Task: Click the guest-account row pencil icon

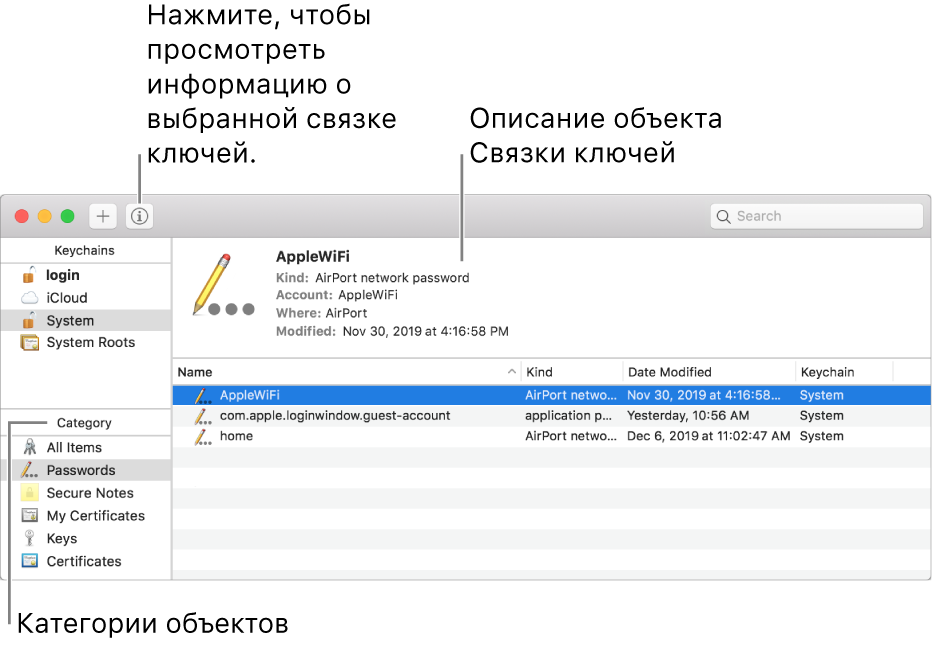Action: click(x=203, y=416)
